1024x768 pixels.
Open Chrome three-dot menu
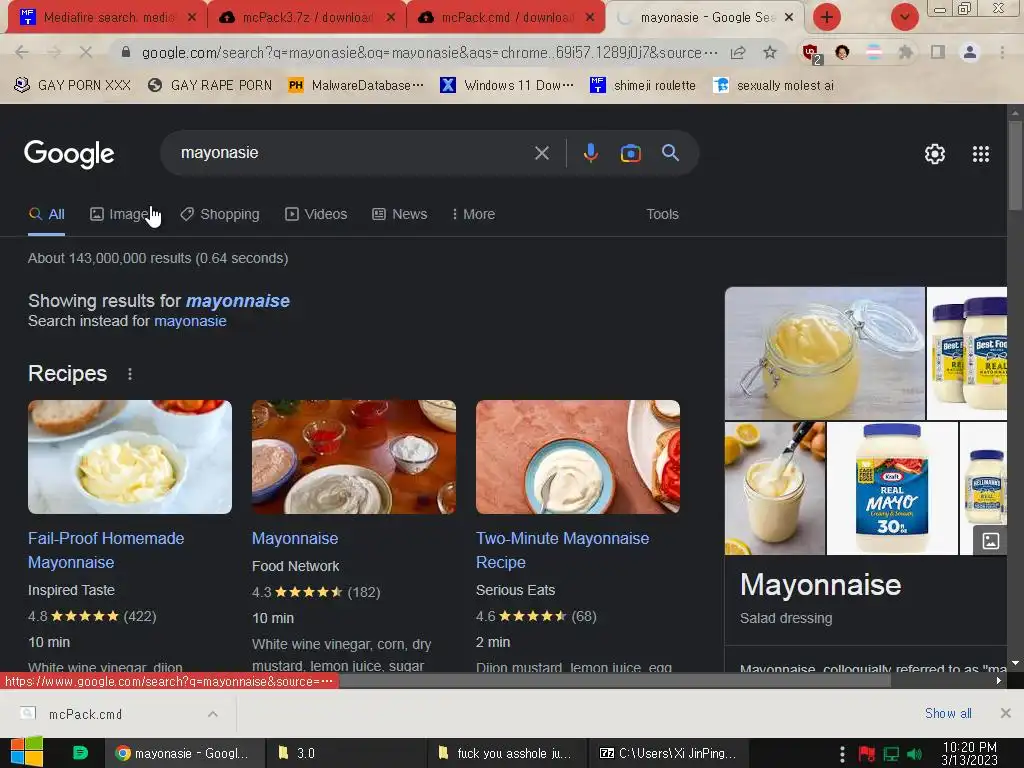(x=1002, y=52)
